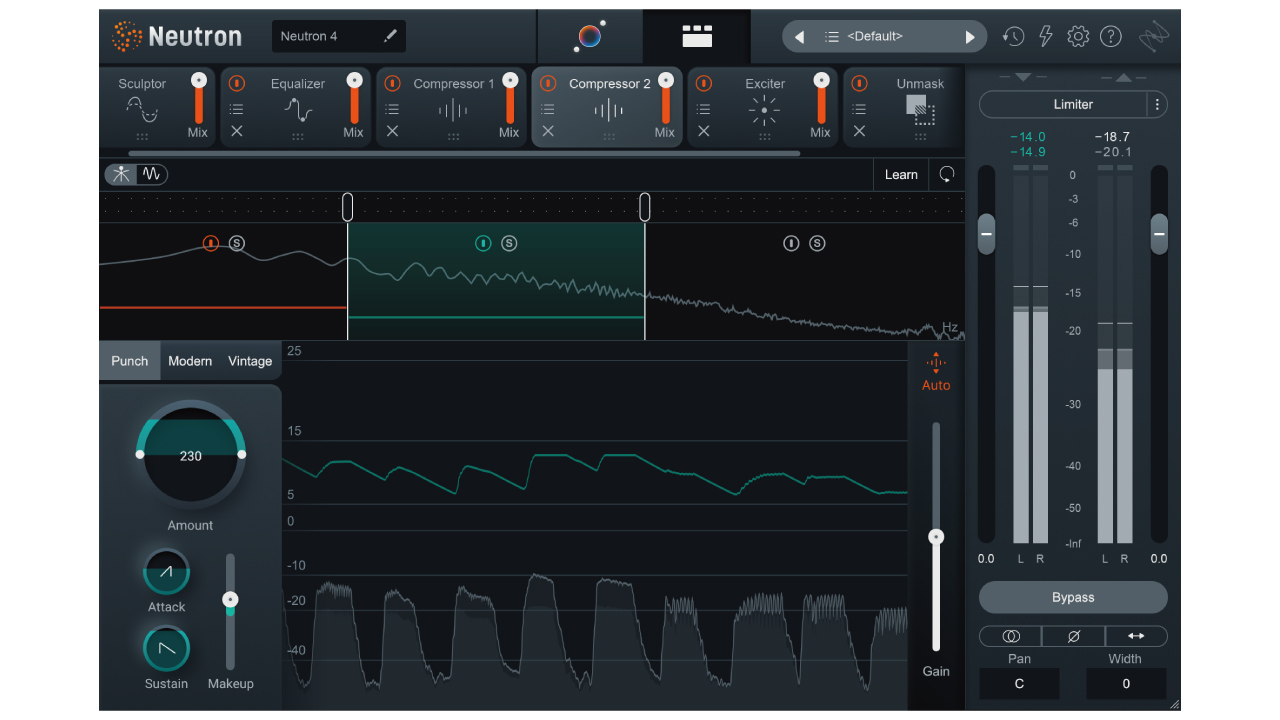Go to the previous preset arrow
Screen dimensions: 1280x720
(799, 37)
